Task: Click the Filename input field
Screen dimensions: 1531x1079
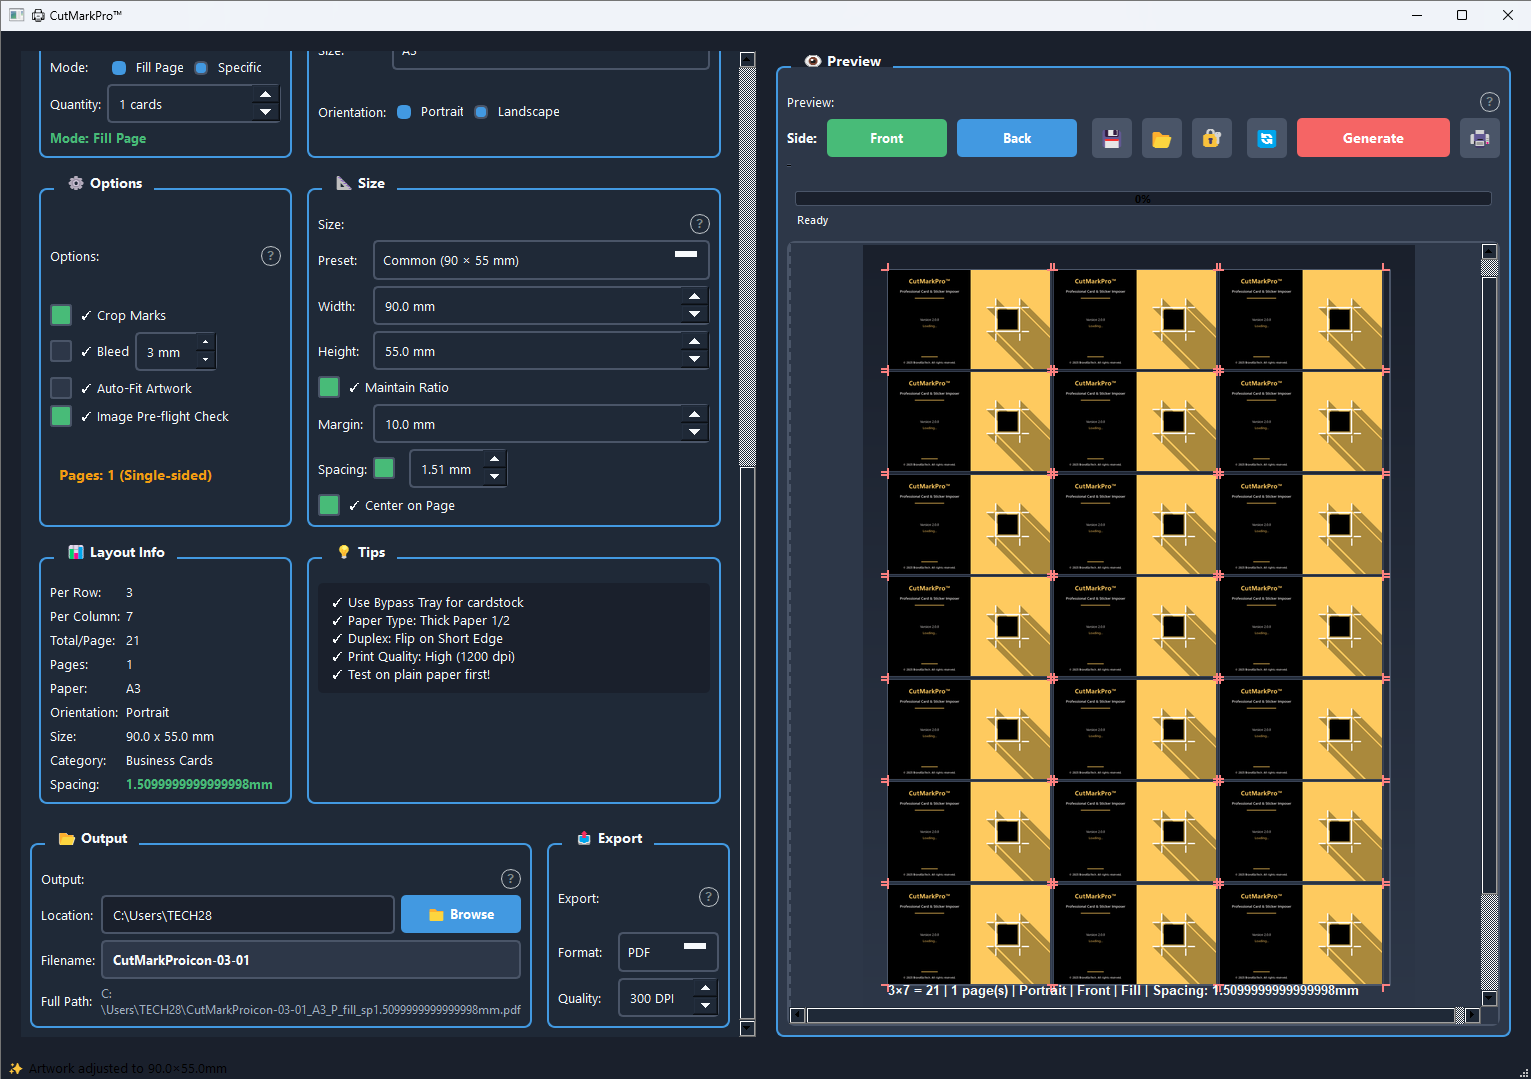Action: tap(310, 960)
